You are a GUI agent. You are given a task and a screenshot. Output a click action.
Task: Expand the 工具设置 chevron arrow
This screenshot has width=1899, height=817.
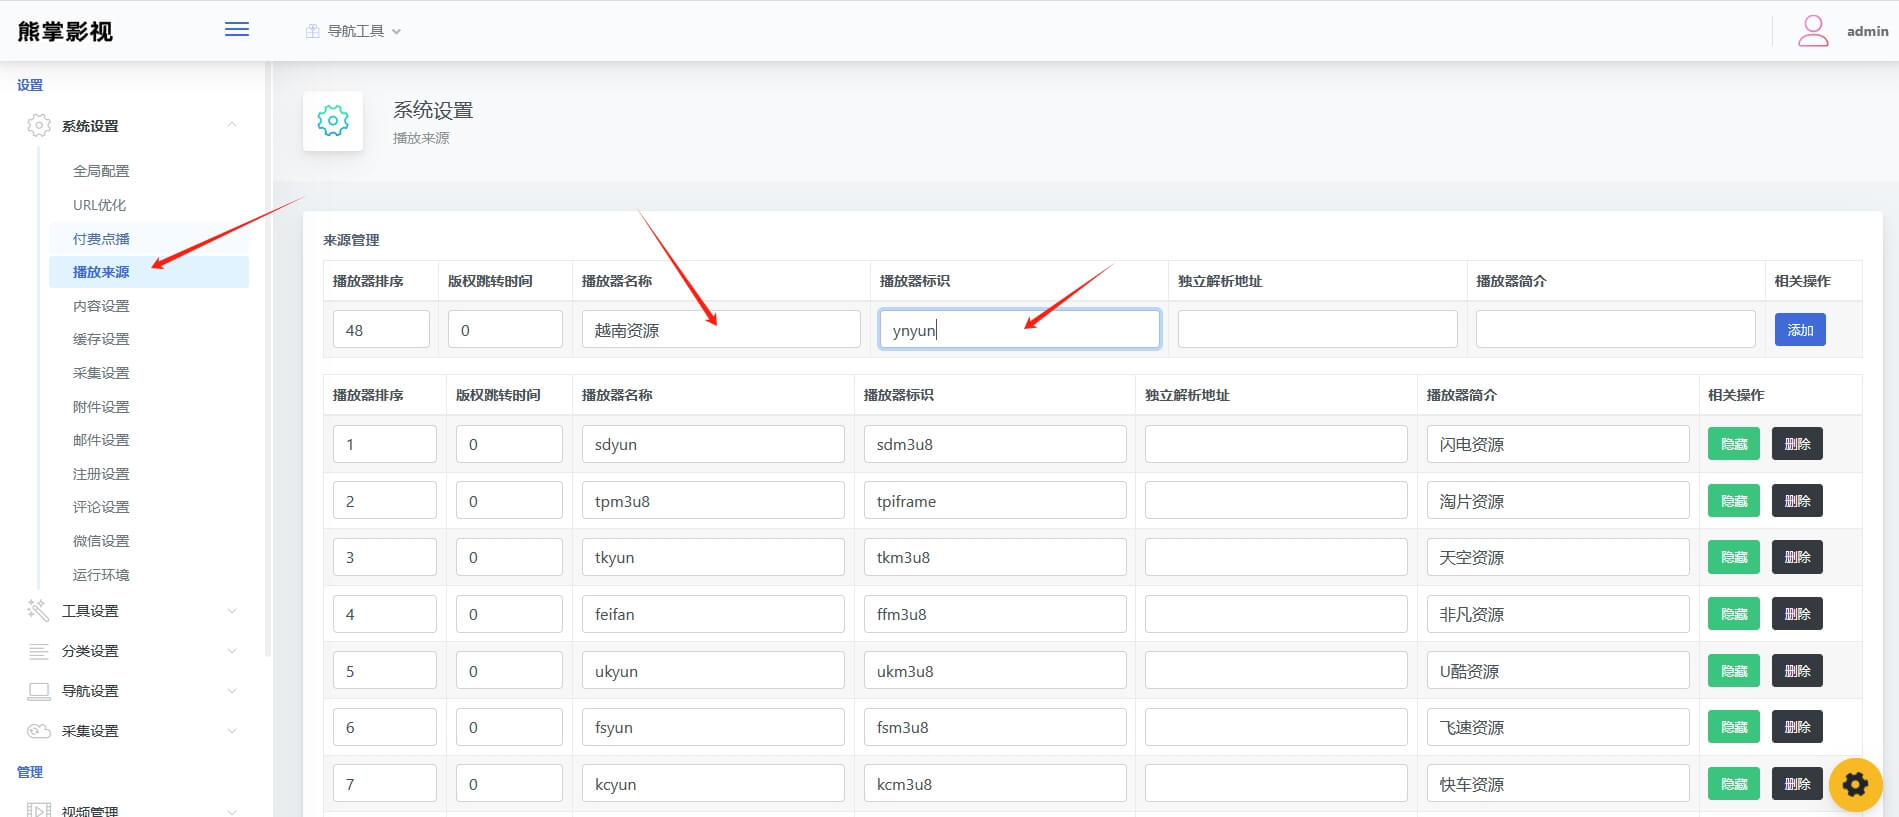point(232,611)
